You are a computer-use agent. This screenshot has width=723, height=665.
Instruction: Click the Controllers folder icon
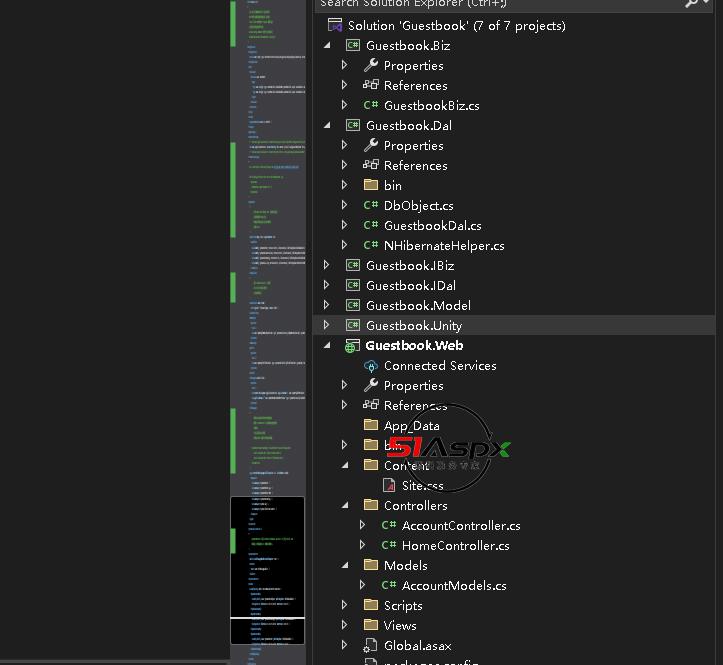pyautogui.click(x=370, y=505)
